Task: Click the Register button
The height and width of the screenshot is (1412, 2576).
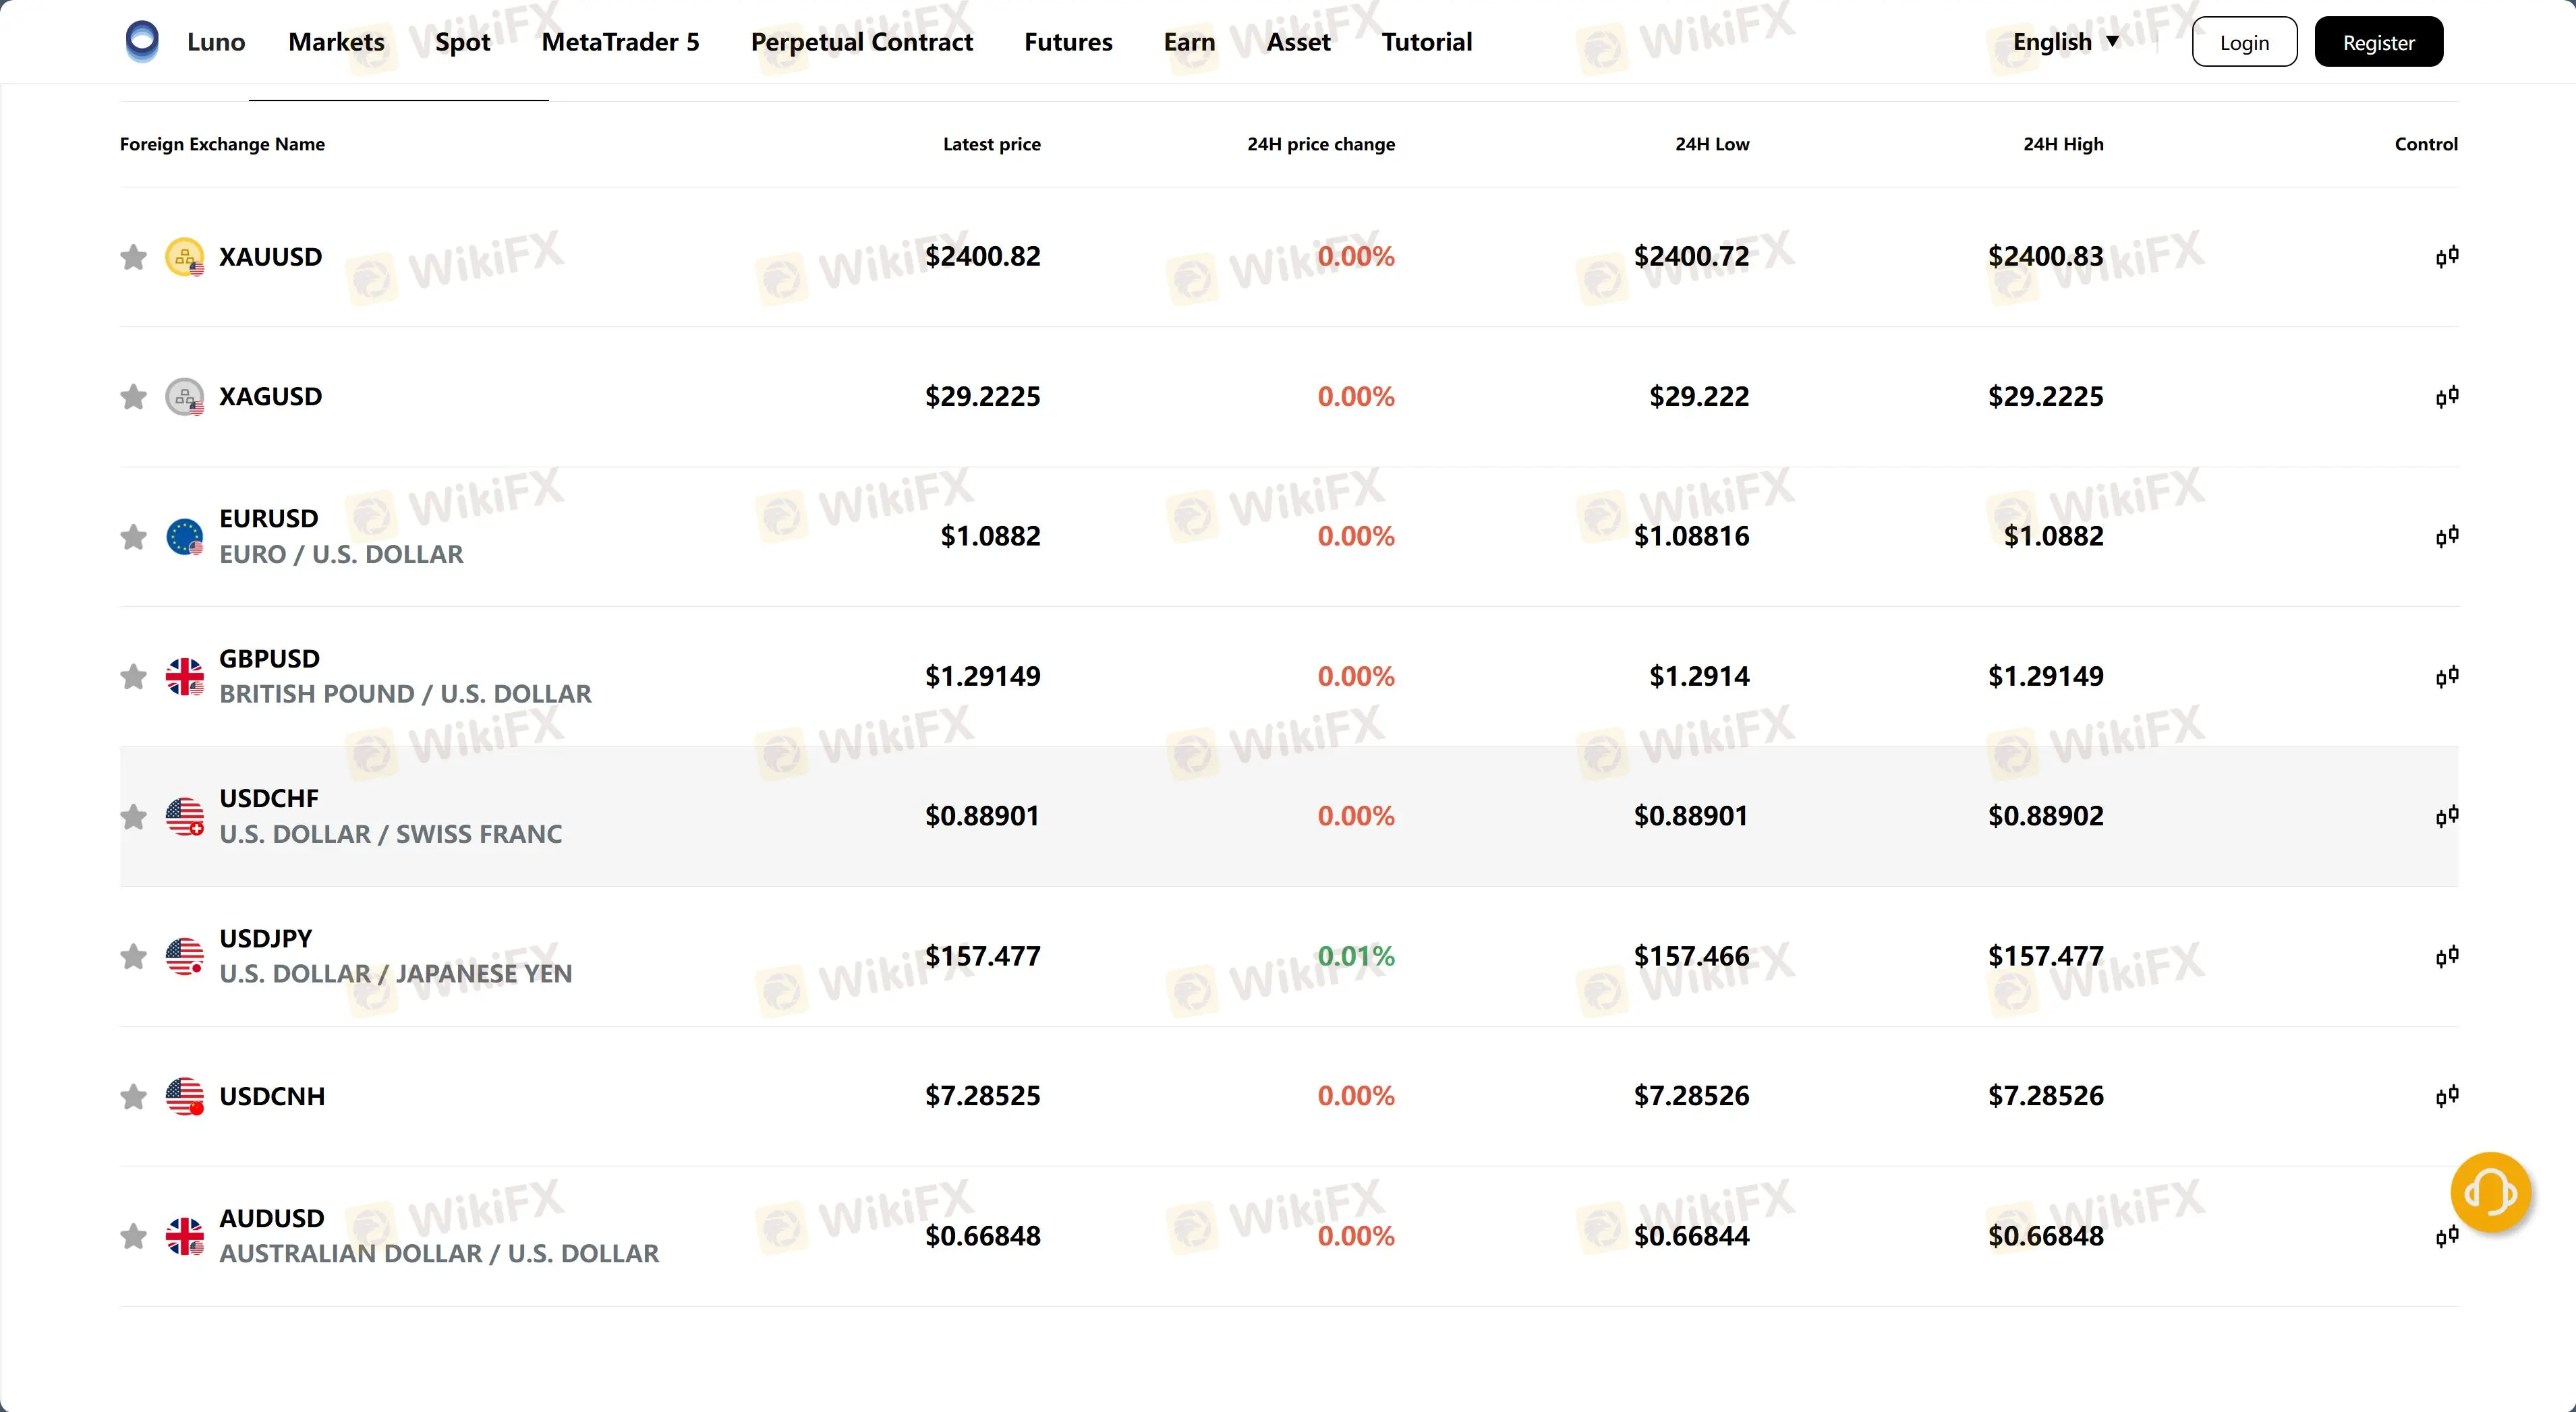Action: (x=2378, y=42)
